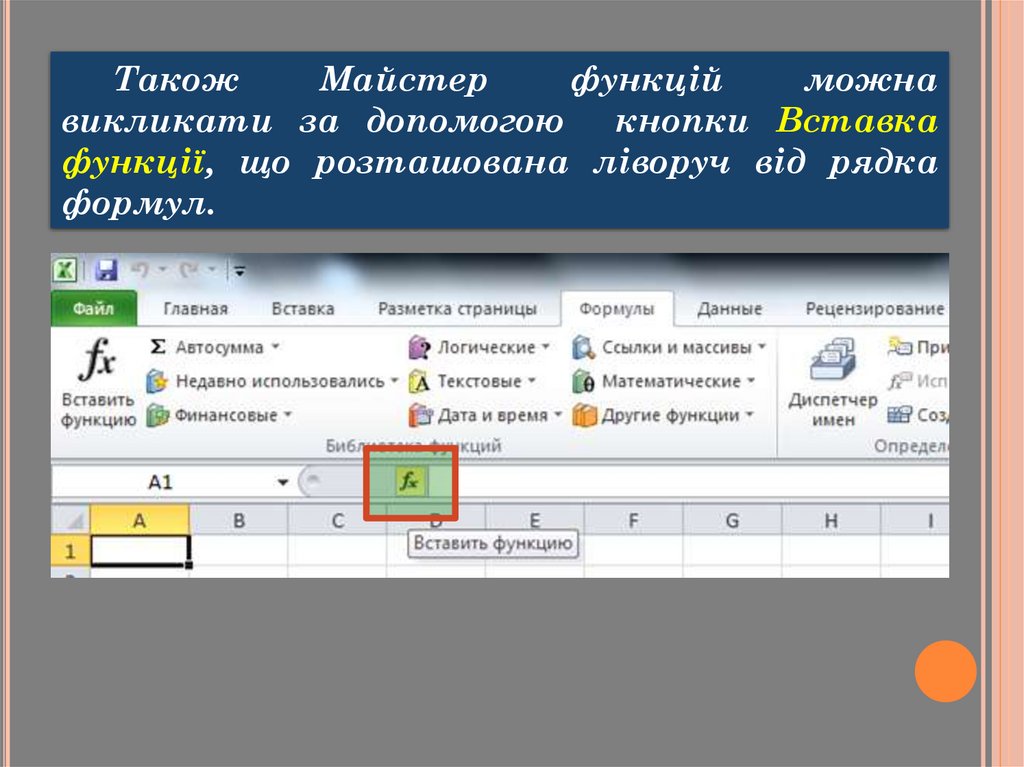Select column C header
The height and width of the screenshot is (767, 1024).
[338, 521]
